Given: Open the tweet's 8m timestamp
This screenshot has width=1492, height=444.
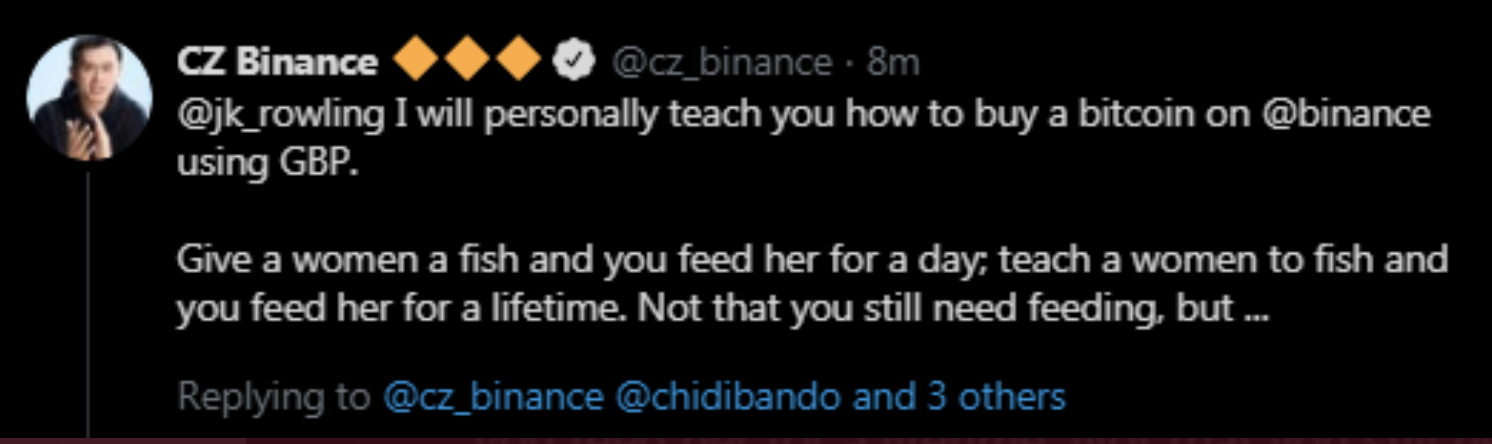Looking at the screenshot, I should (x=892, y=64).
